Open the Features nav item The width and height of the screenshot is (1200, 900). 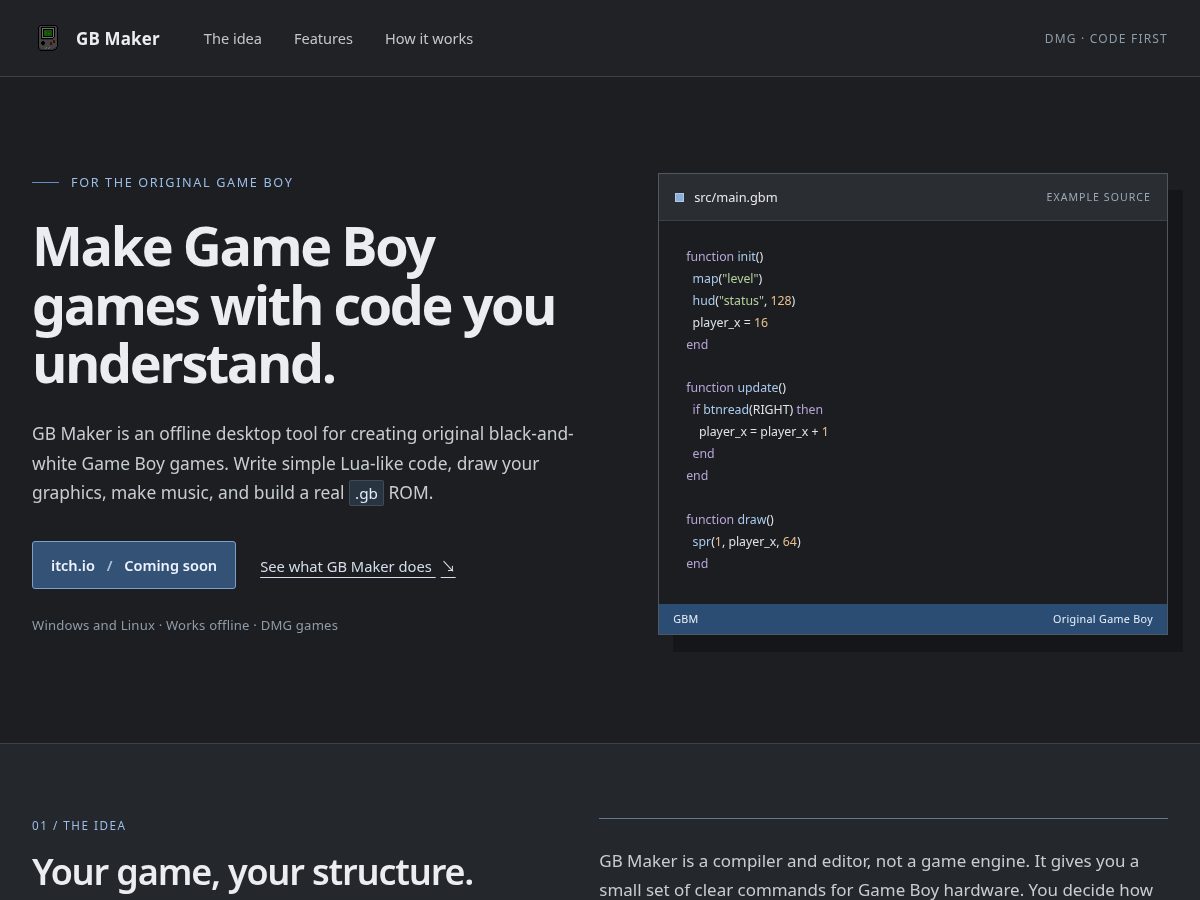coord(323,39)
